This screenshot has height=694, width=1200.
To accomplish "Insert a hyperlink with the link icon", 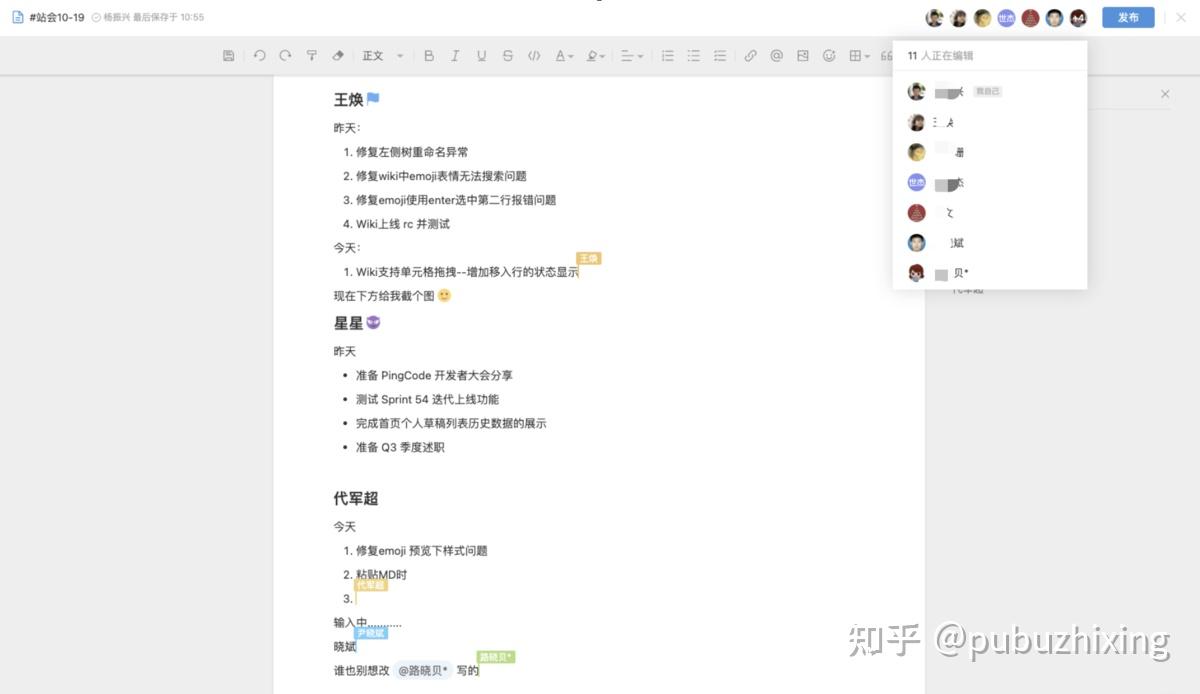I will pos(750,56).
